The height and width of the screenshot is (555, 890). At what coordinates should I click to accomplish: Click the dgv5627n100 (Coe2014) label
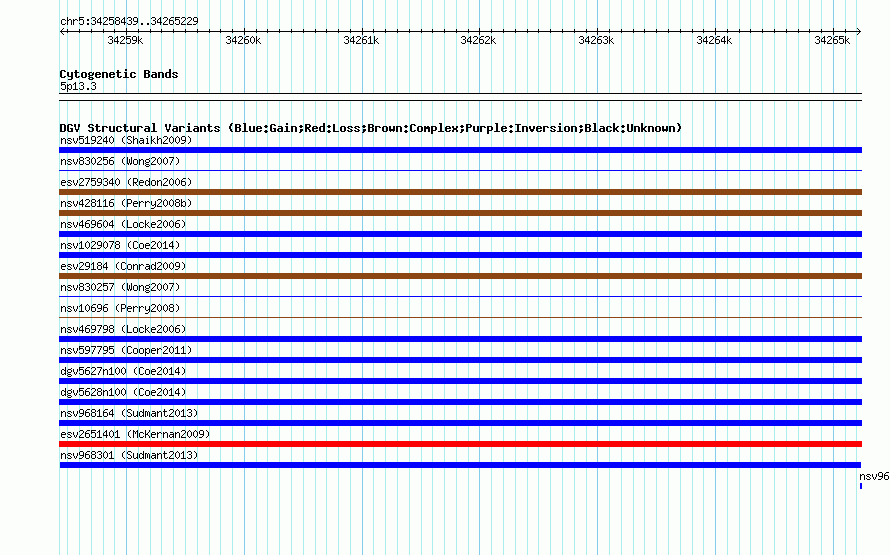point(123,371)
